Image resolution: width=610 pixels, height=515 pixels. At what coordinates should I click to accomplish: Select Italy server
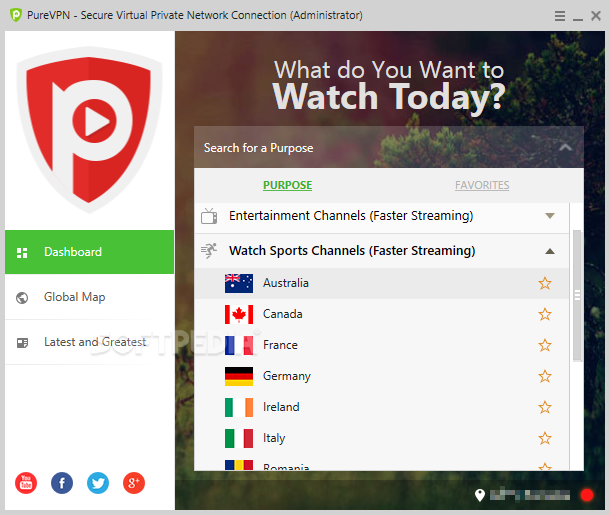(382, 438)
